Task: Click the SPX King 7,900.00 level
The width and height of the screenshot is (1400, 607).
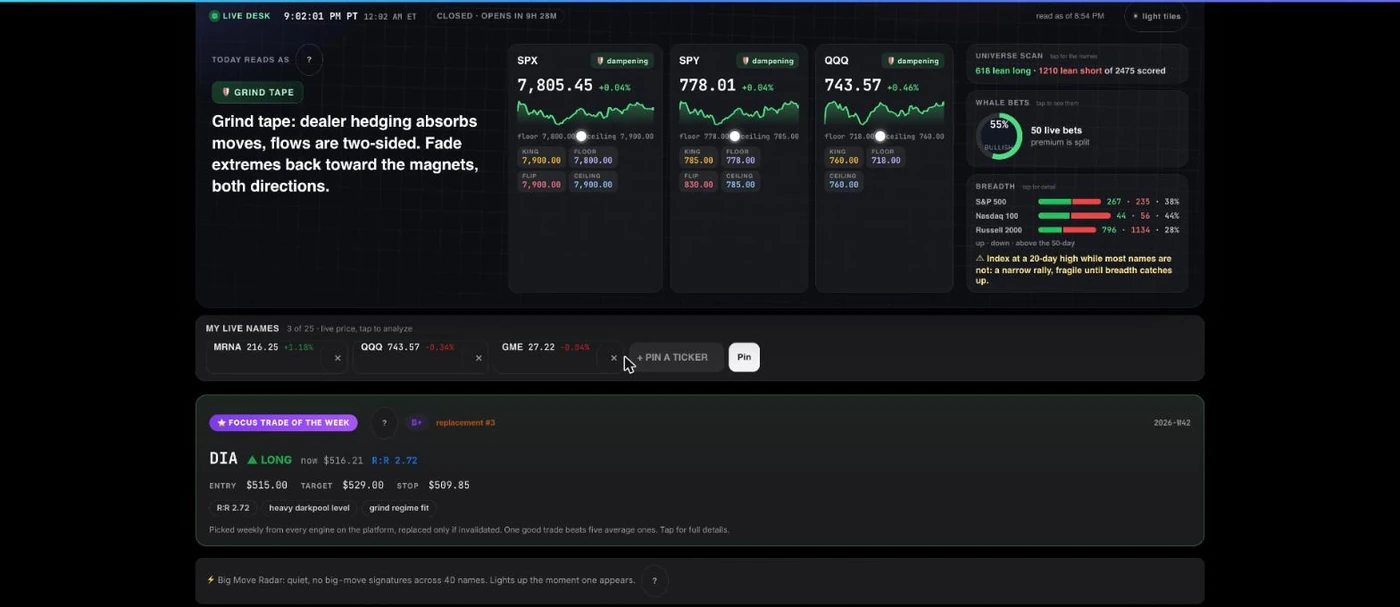Action: [x=541, y=156]
